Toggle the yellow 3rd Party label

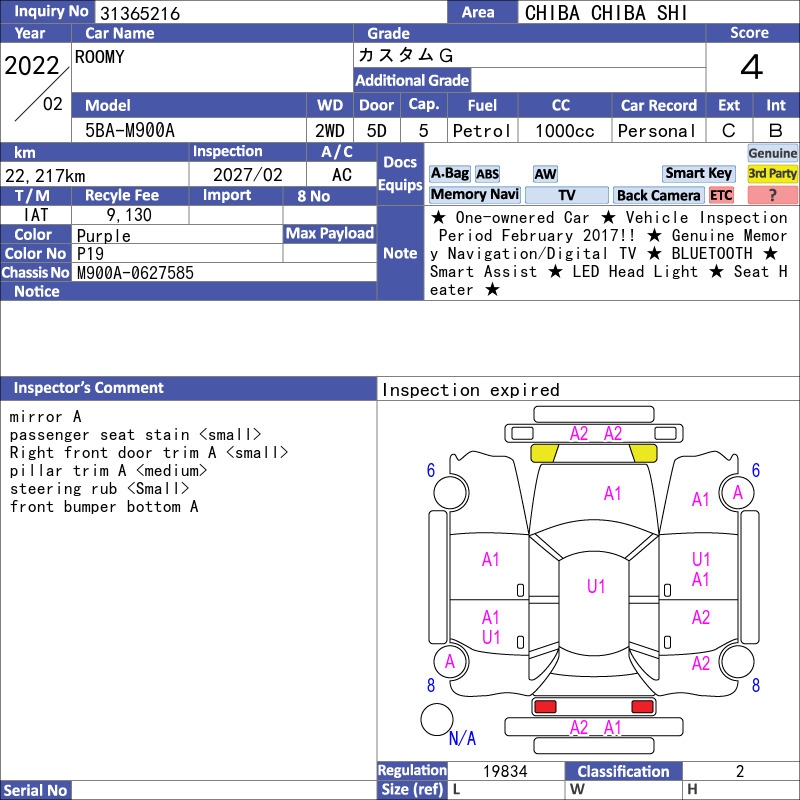772,173
